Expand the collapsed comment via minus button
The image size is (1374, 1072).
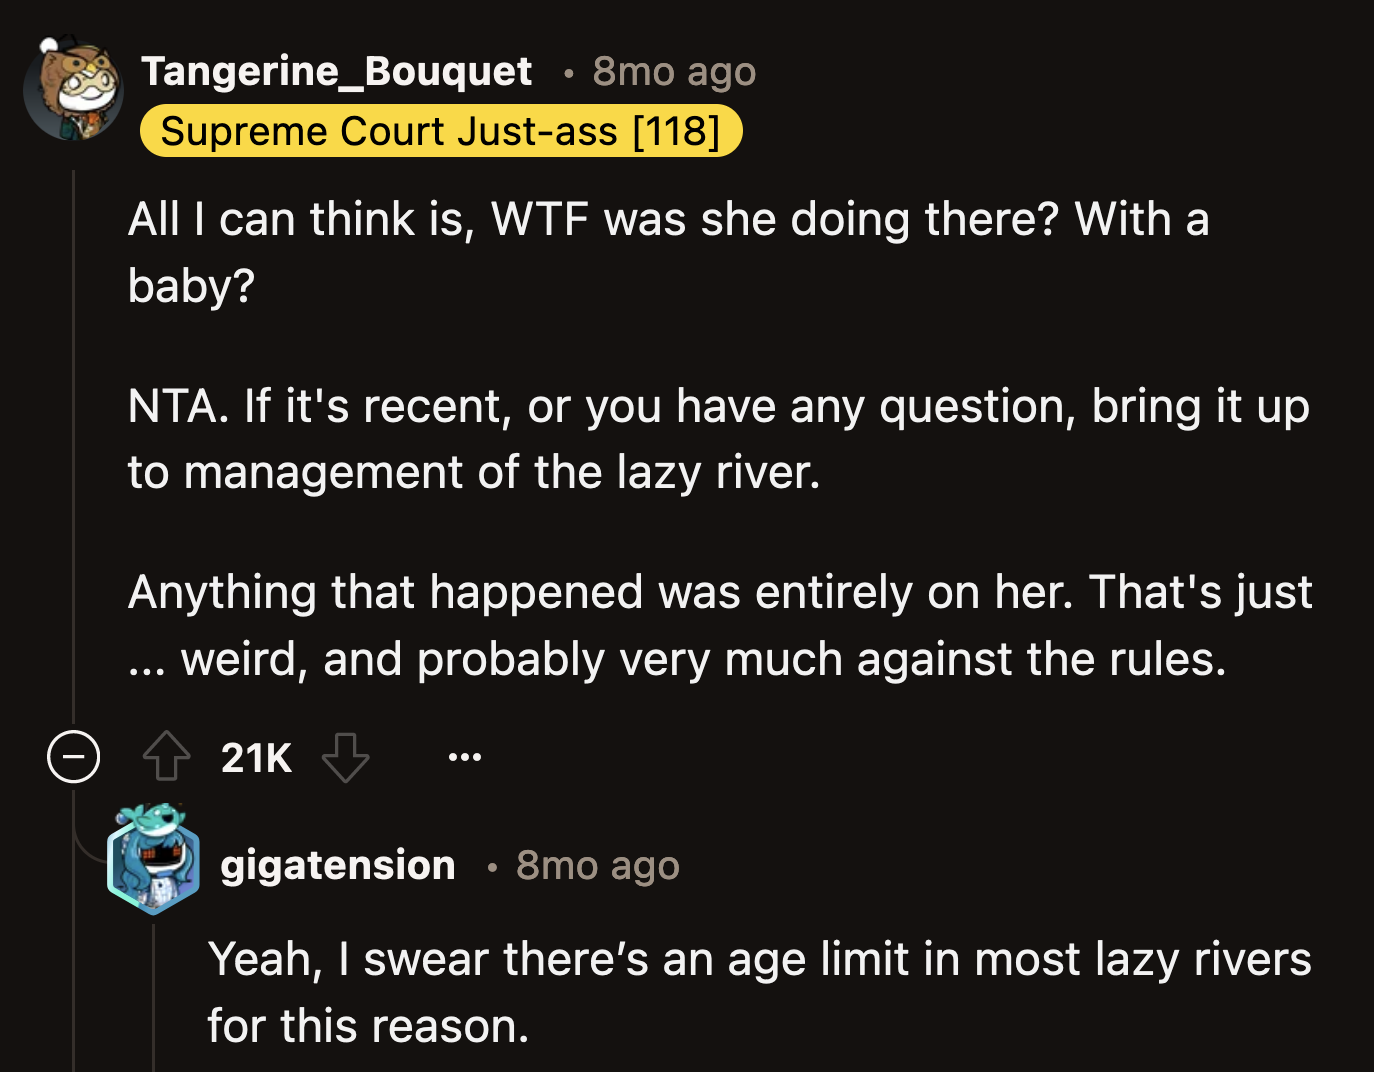[x=74, y=757]
